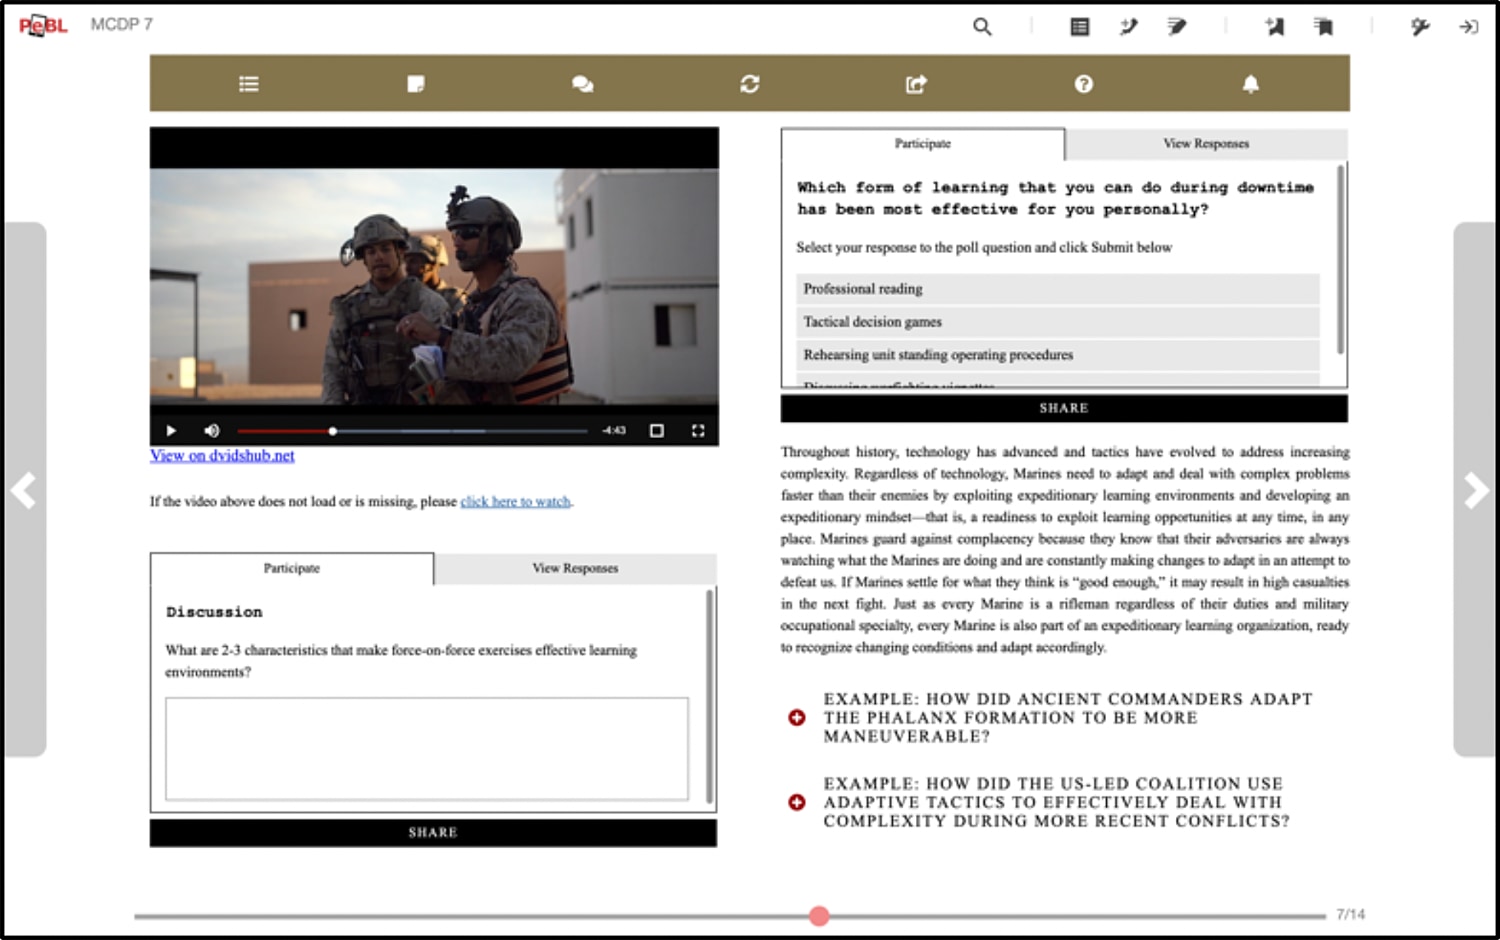Select the Professional reading poll option
Screen dimensions: 1500x940
pos(1057,289)
